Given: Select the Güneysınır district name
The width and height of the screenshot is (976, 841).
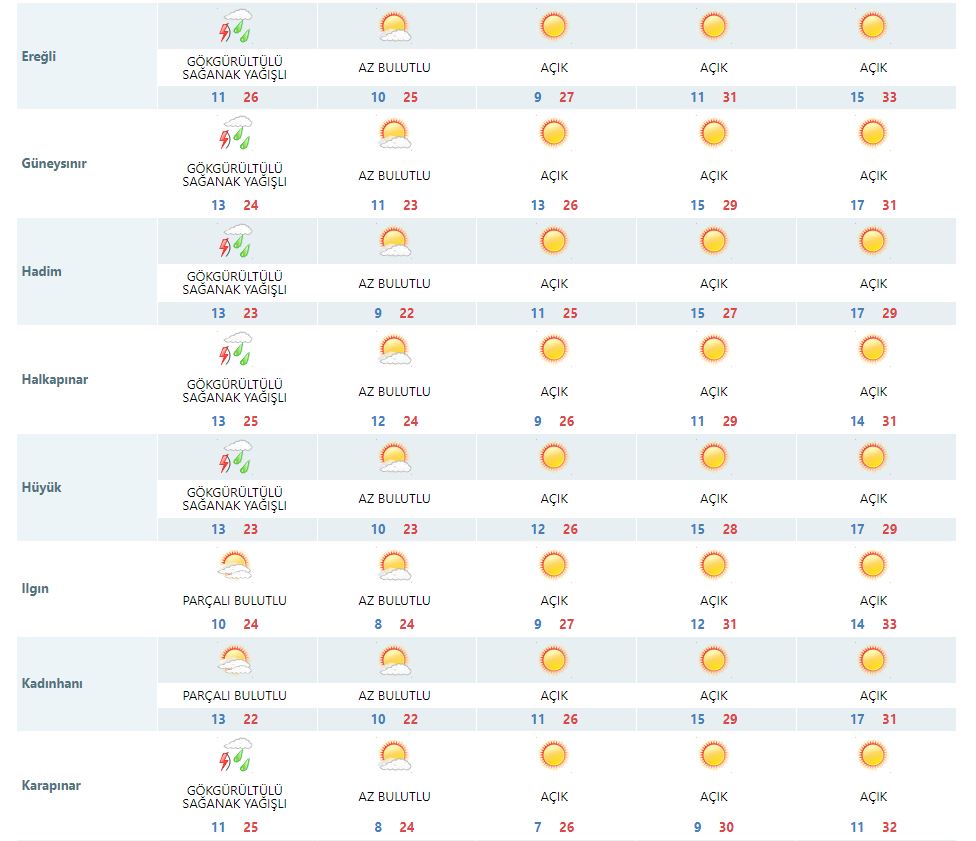Looking at the screenshot, I should pyautogui.click(x=54, y=163).
